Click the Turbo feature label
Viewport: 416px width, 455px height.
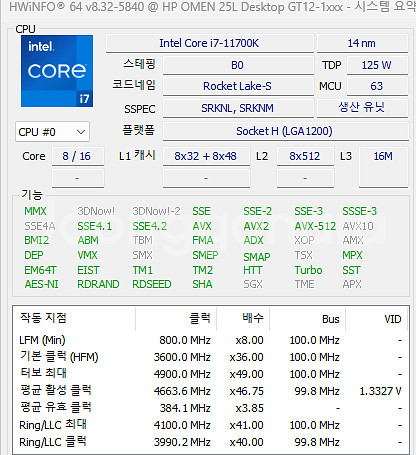click(308, 270)
